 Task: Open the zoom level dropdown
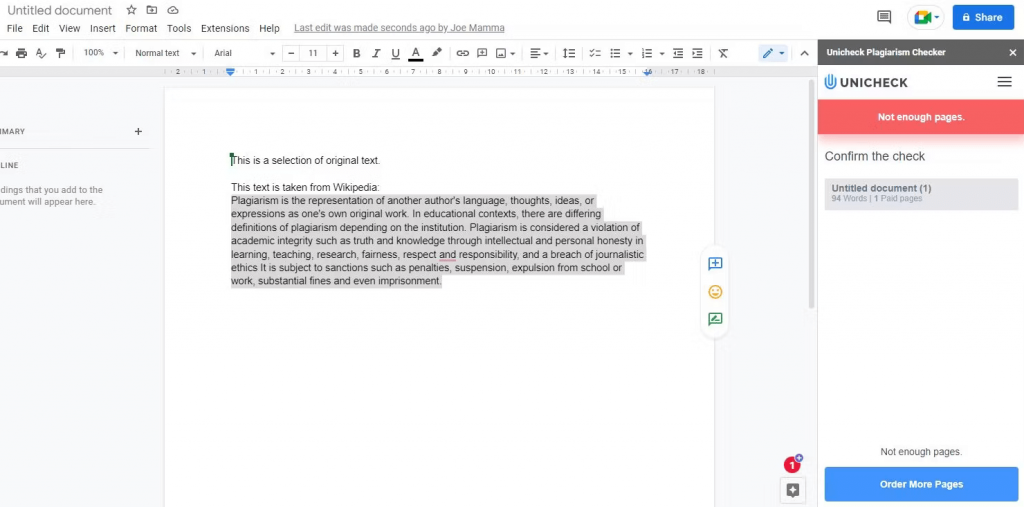pyautogui.click(x=100, y=53)
